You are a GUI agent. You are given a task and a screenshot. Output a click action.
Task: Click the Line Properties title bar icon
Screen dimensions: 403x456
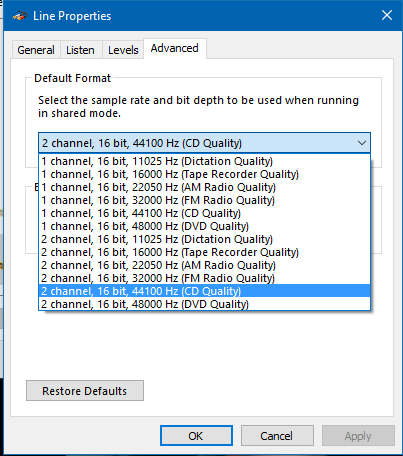click(20, 16)
